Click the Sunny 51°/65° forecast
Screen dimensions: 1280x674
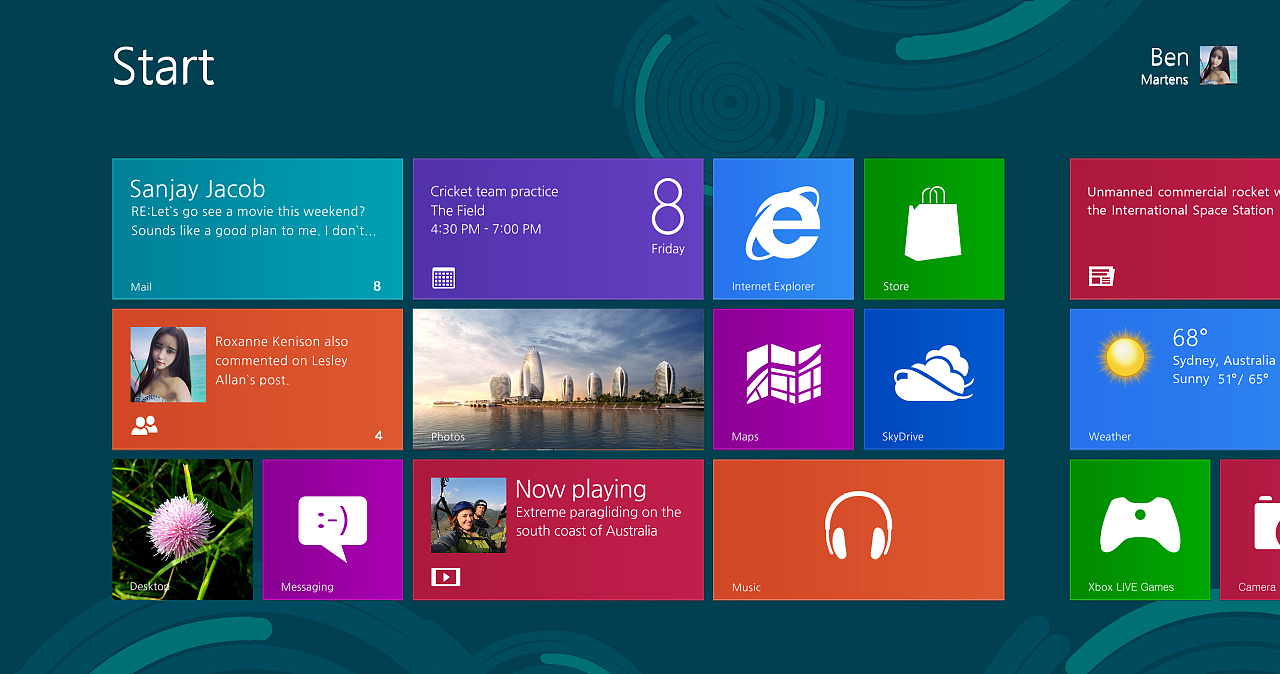[1220, 379]
